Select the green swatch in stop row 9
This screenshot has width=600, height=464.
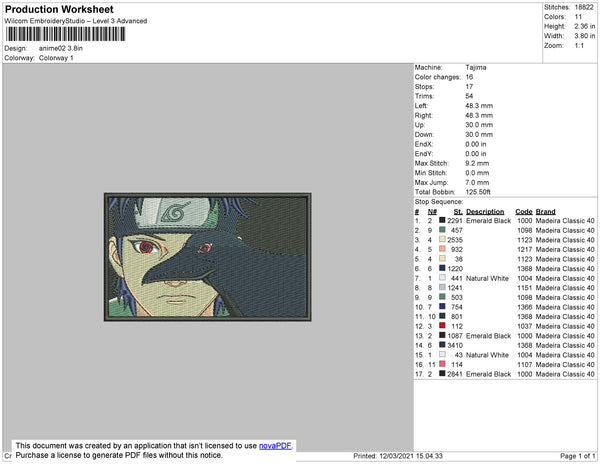442,297
